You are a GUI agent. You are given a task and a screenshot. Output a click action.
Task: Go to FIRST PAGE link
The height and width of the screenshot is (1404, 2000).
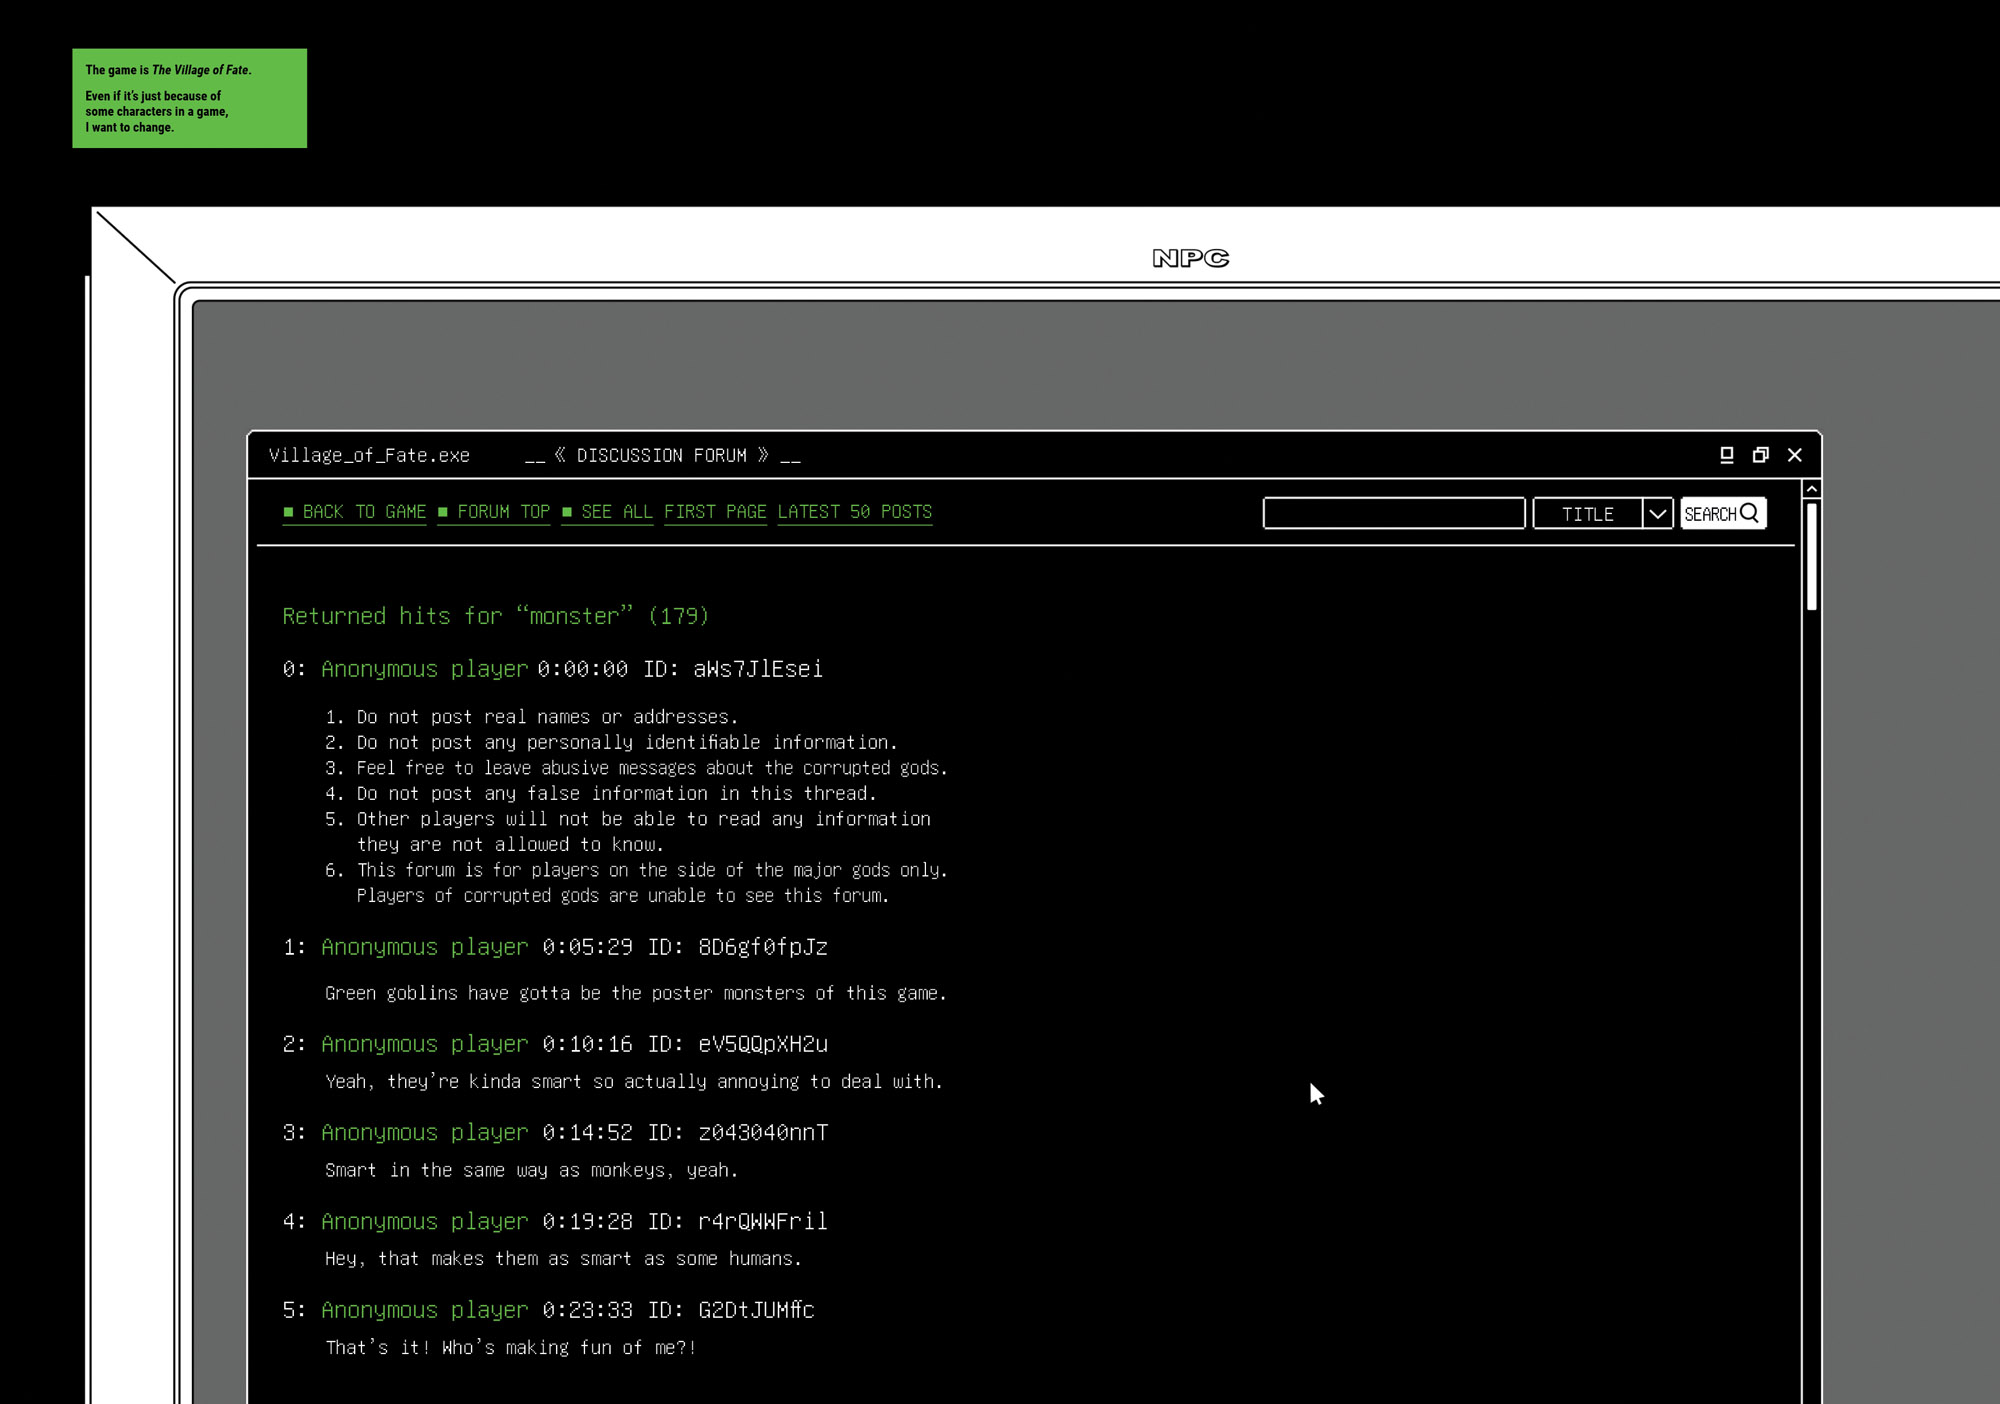715,512
